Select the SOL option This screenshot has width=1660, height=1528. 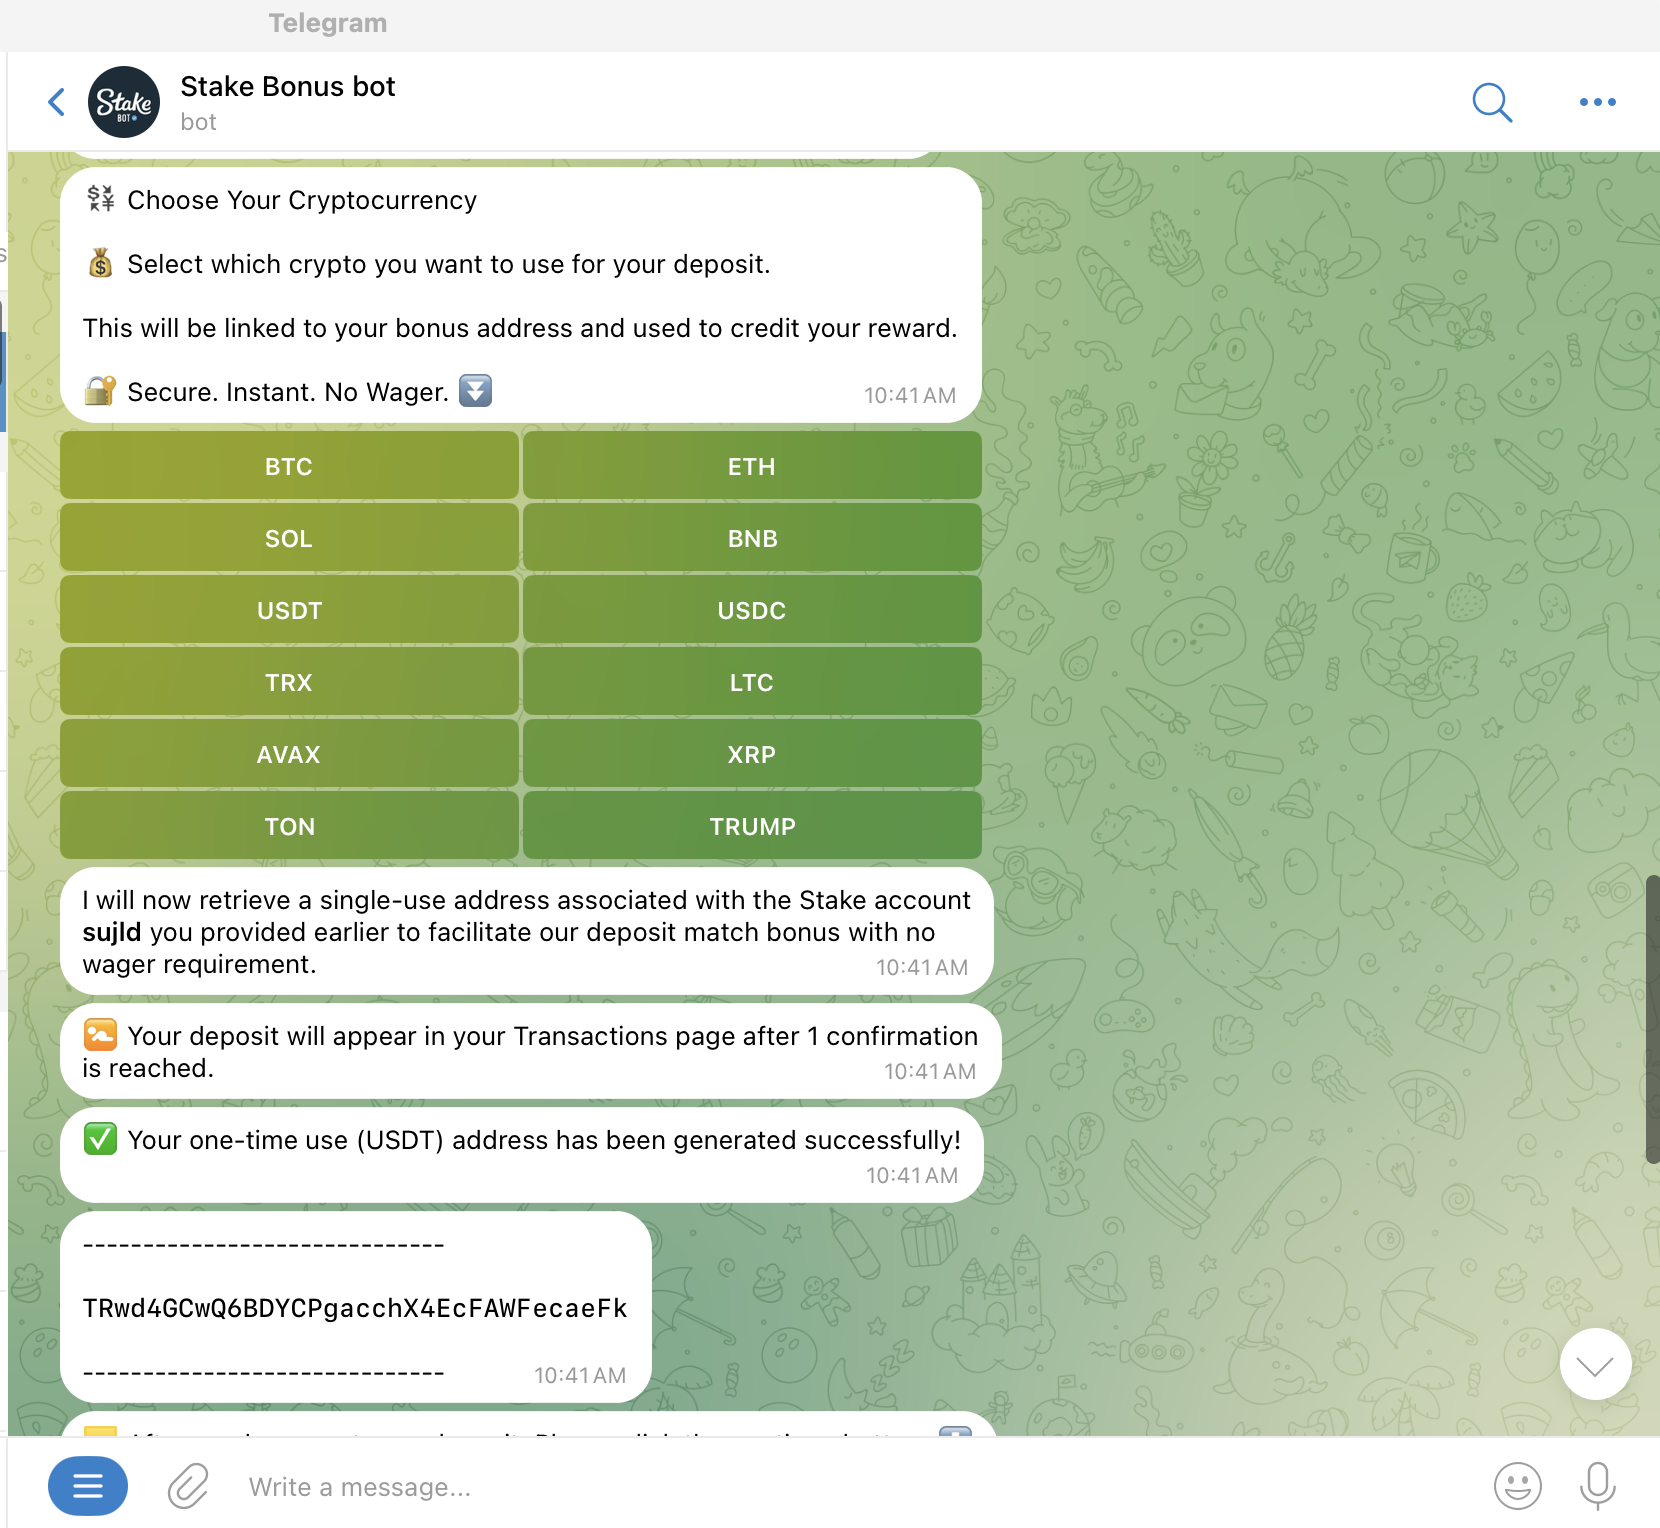pos(289,538)
